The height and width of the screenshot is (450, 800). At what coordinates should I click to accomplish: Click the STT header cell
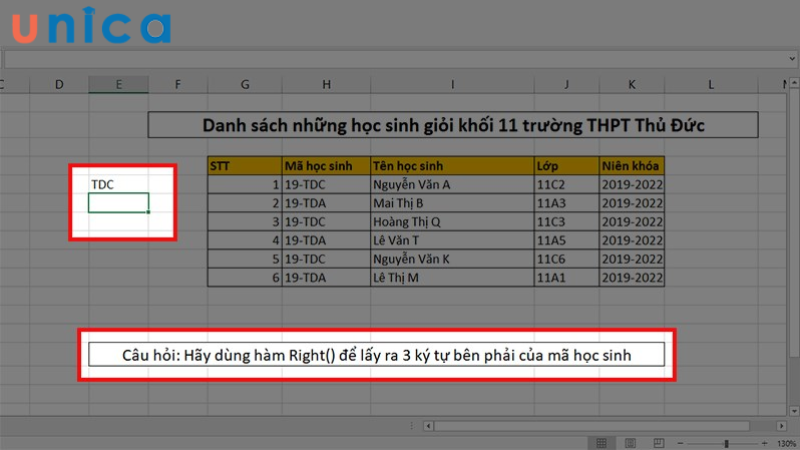[245, 166]
